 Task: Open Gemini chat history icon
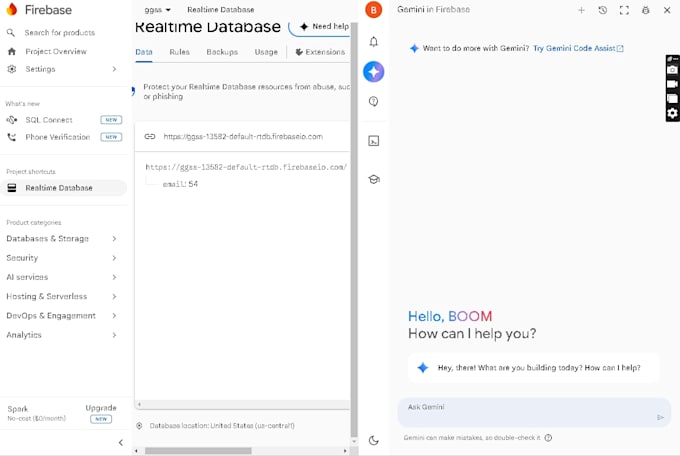602,10
